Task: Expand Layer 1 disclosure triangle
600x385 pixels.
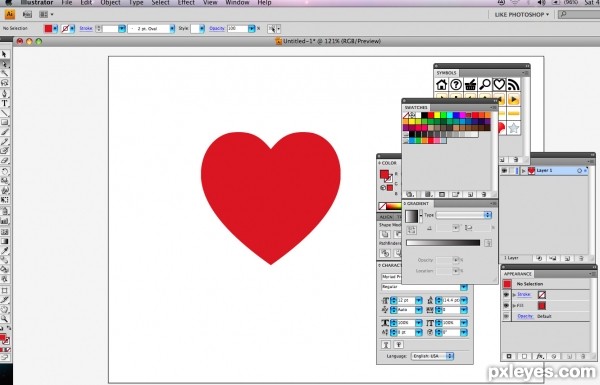Action: tap(523, 171)
